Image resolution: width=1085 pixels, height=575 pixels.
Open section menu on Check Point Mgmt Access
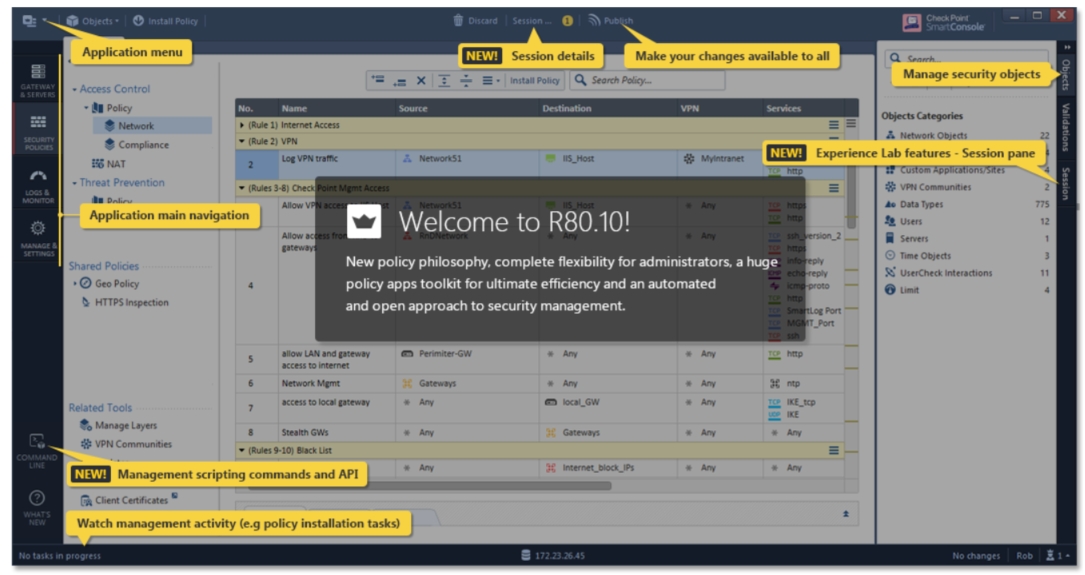834,188
